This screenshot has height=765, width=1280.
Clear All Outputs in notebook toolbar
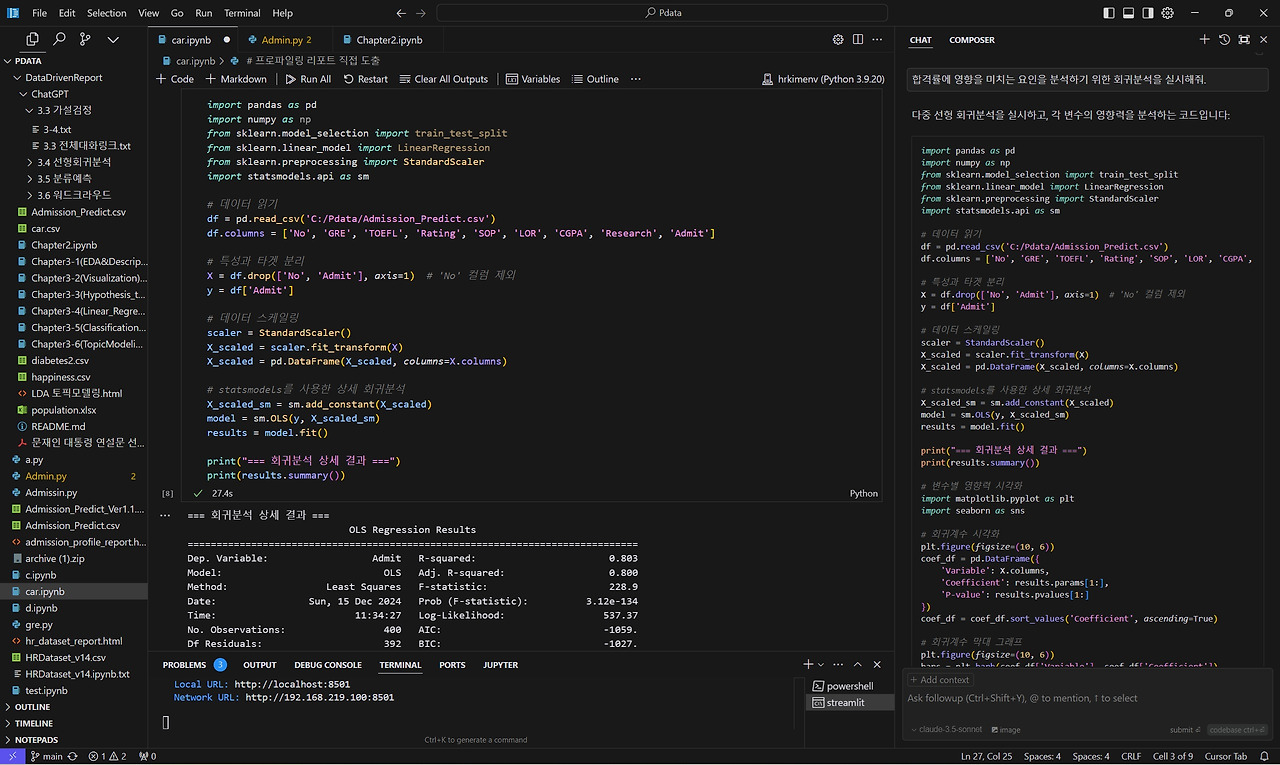443,79
